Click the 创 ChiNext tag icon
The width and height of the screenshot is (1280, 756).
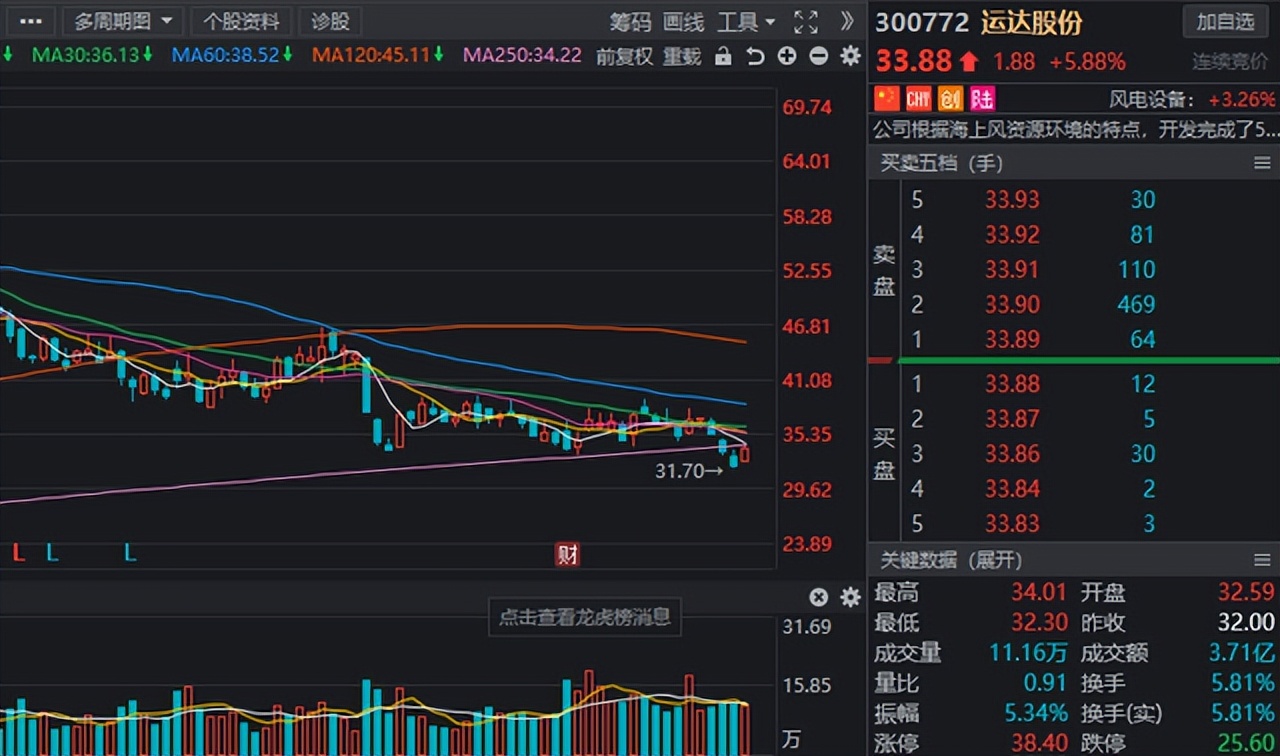pyautogui.click(x=950, y=98)
